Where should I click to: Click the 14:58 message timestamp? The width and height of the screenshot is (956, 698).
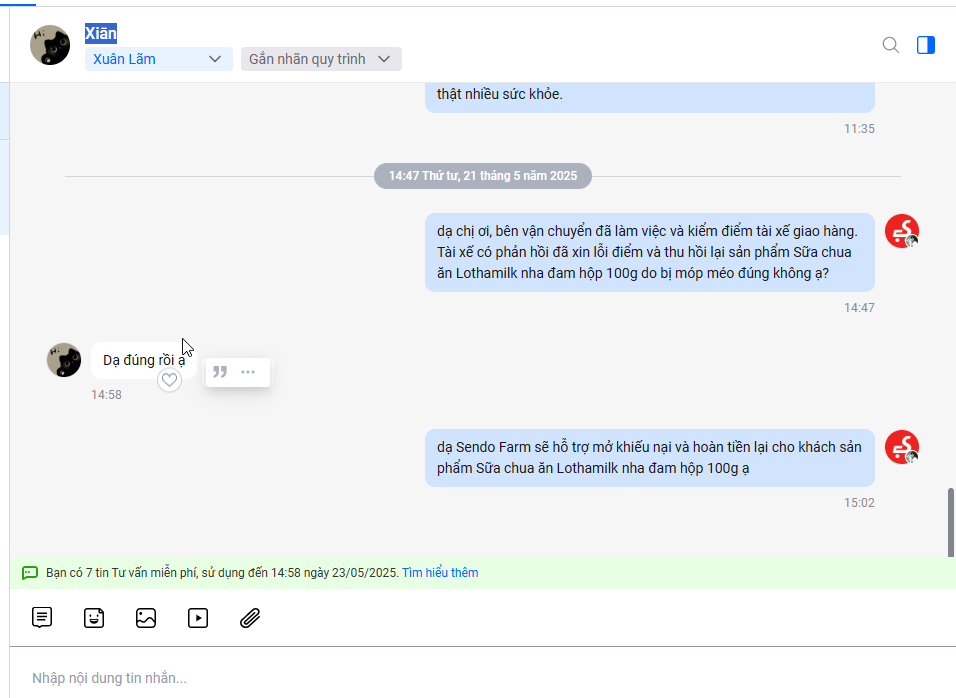point(107,395)
